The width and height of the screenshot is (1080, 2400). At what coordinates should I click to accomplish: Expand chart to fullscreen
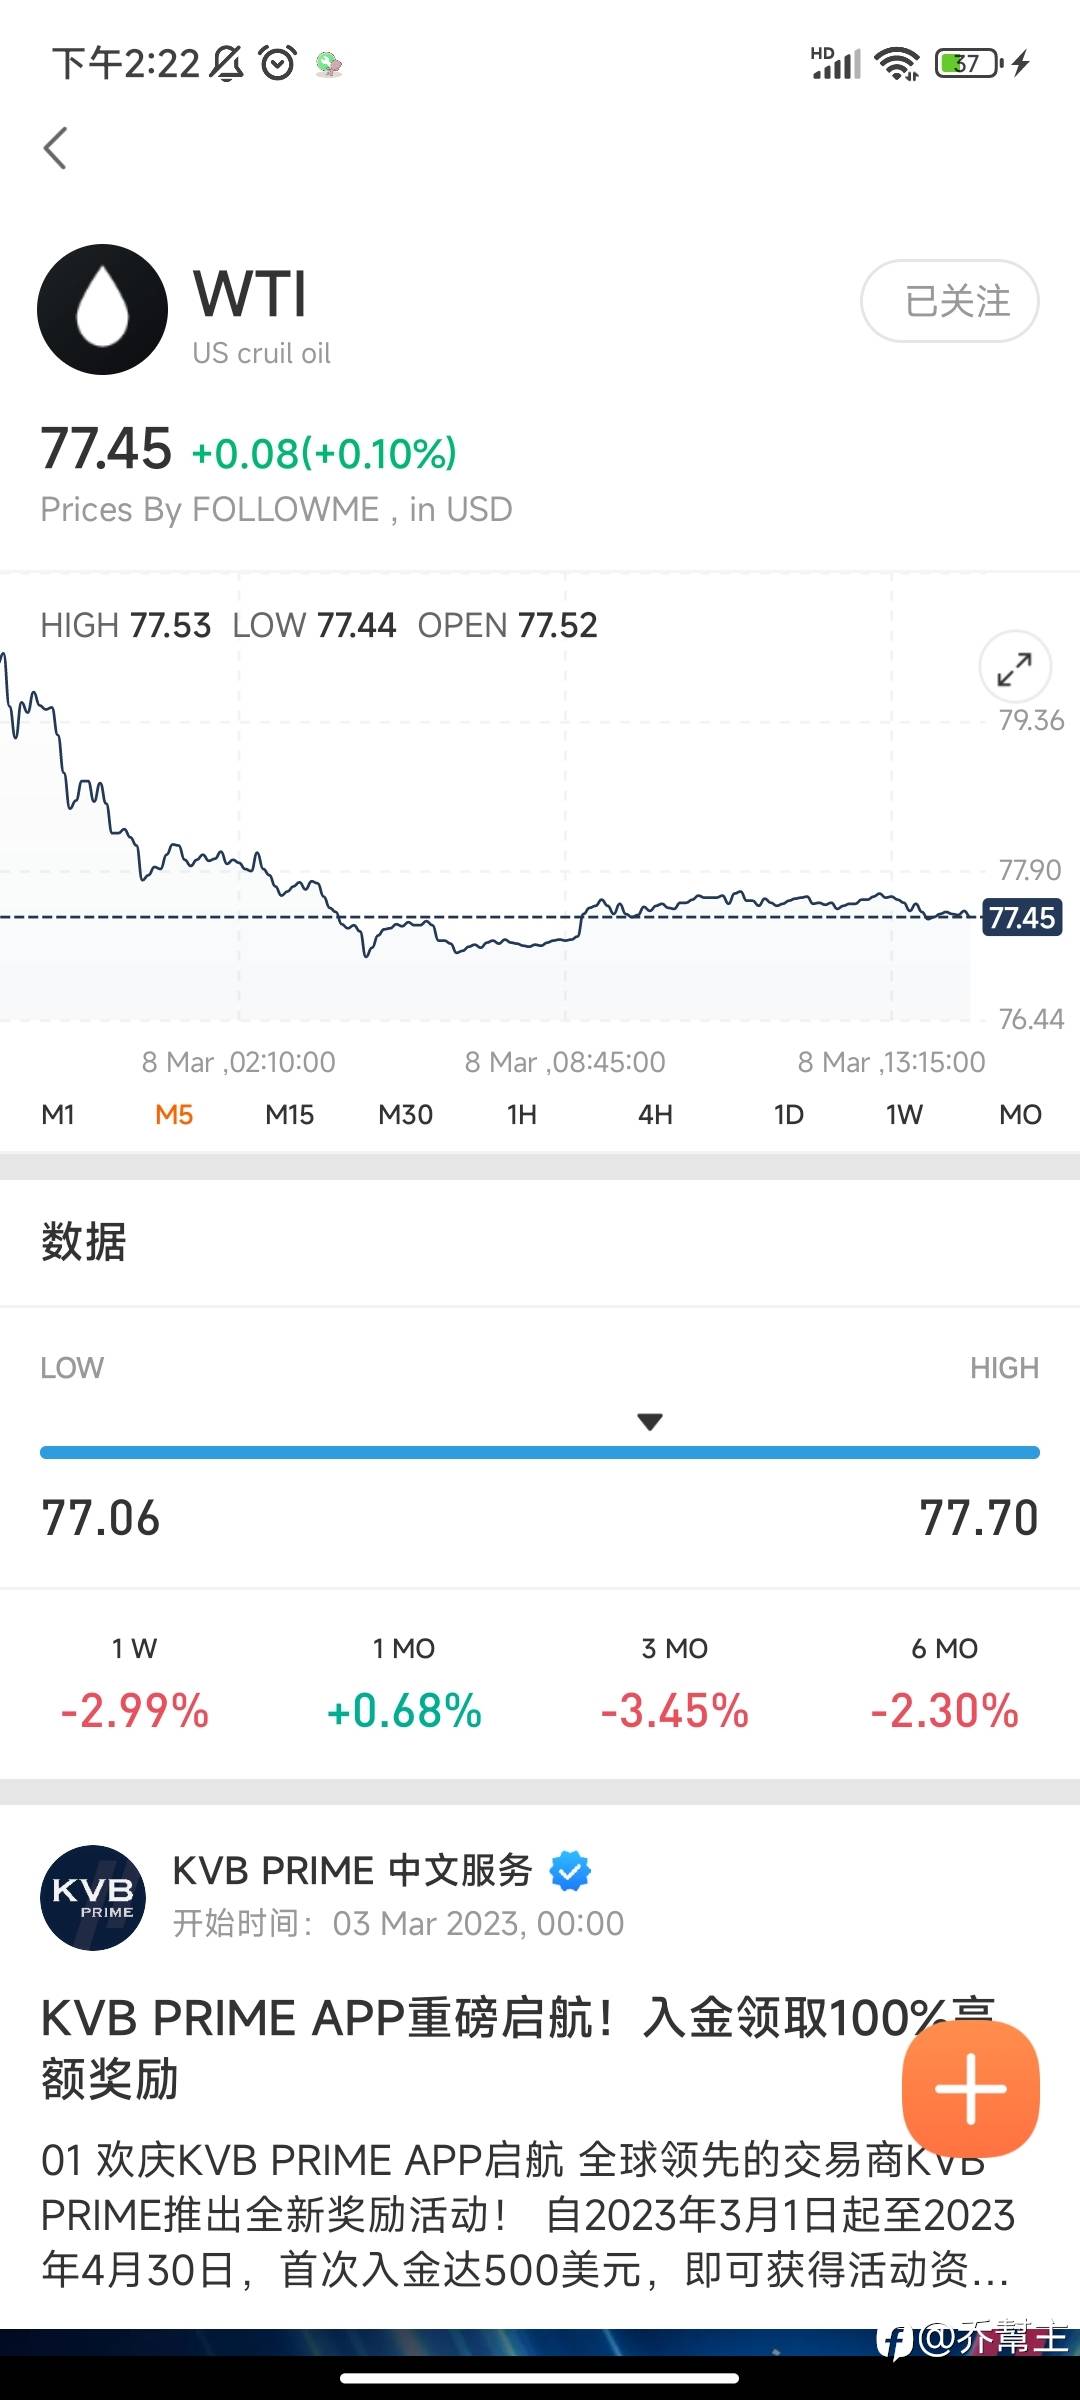pyautogui.click(x=1014, y=668)
